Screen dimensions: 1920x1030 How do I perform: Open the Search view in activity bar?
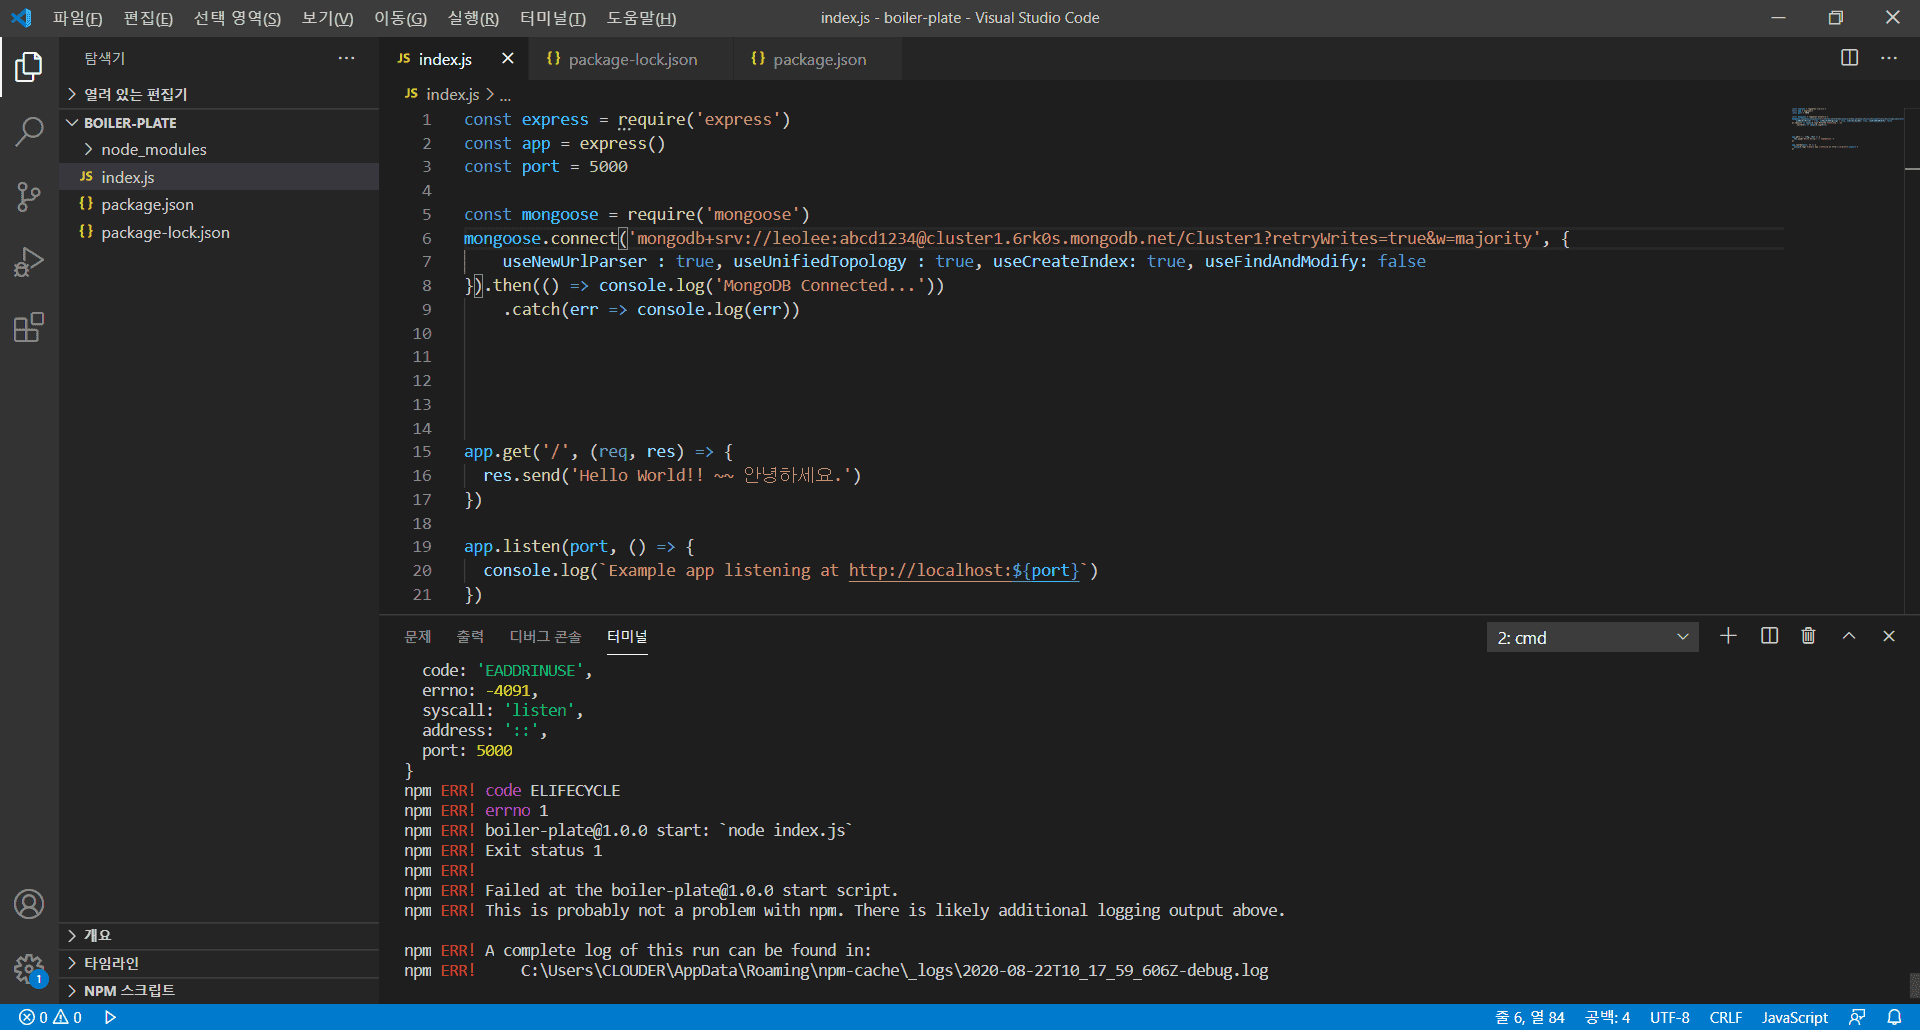point(29,131)
